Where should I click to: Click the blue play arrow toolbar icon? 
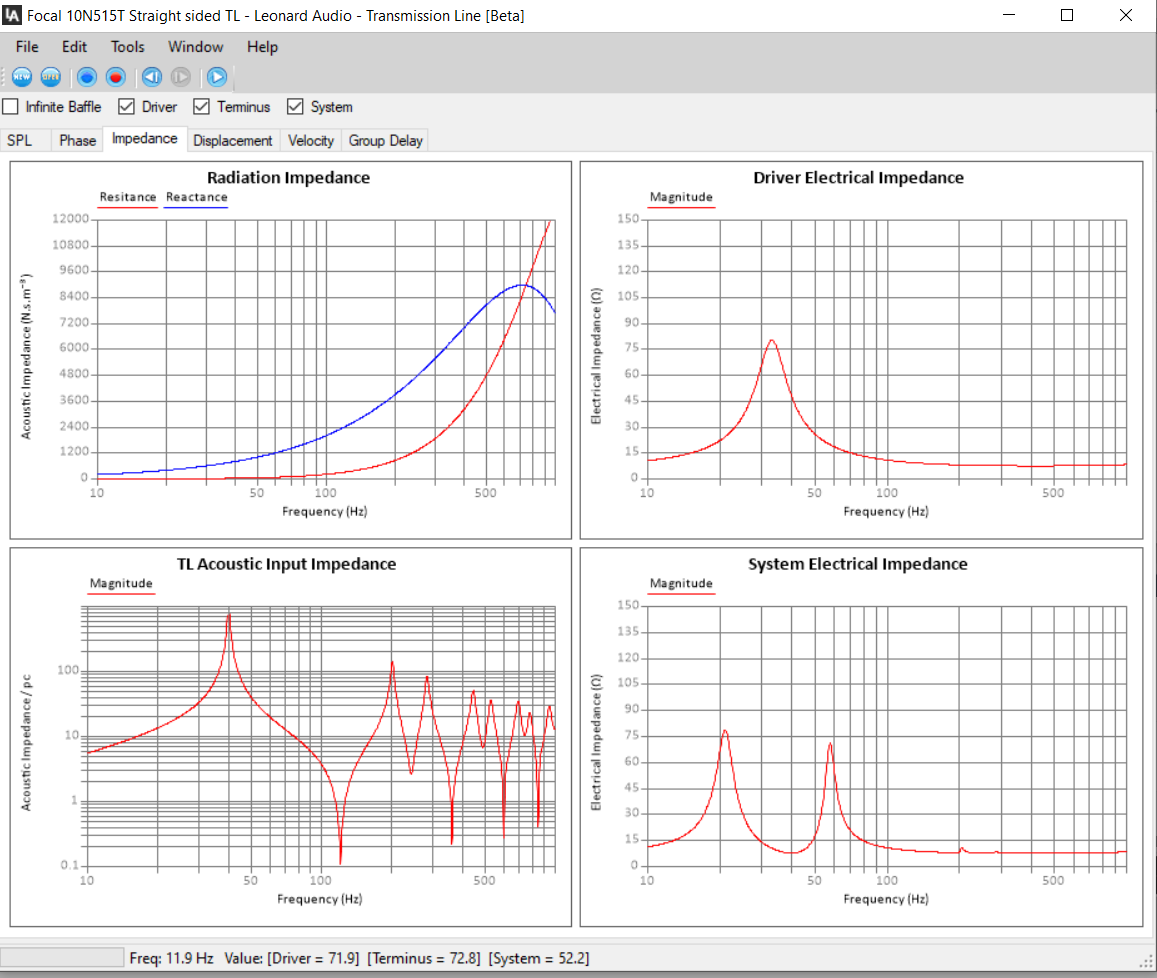[x=217, y=77]
